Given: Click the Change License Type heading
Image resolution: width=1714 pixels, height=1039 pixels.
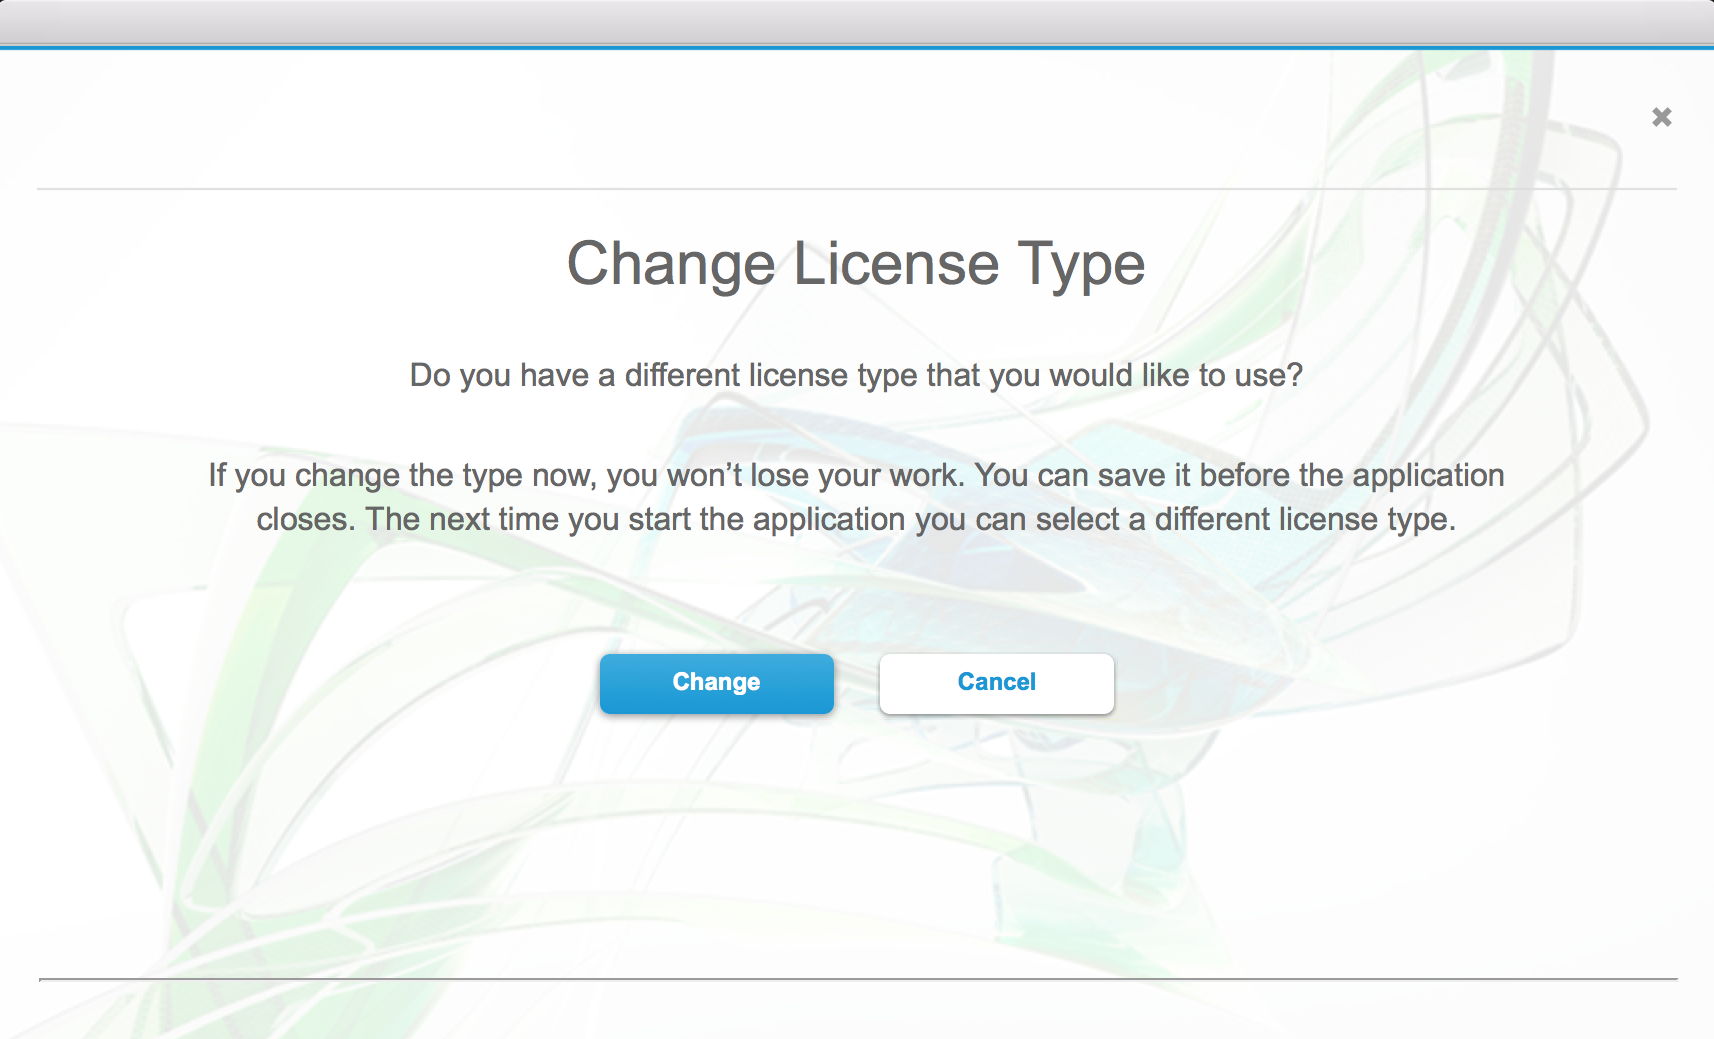Looking at the screenshot, I should tap(856, 263).
